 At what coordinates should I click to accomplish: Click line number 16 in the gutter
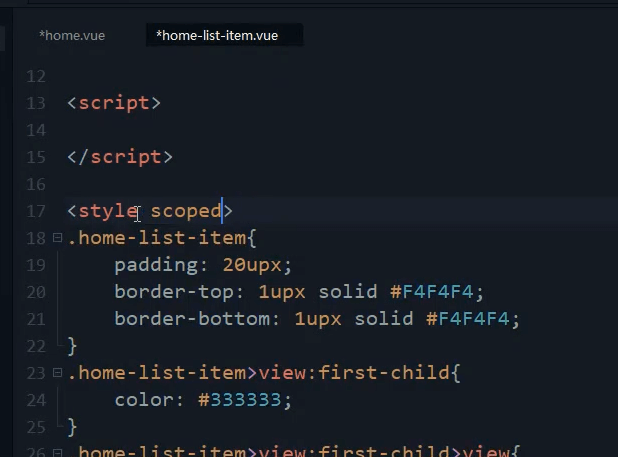pyautogui.click(x=36, y=184)
